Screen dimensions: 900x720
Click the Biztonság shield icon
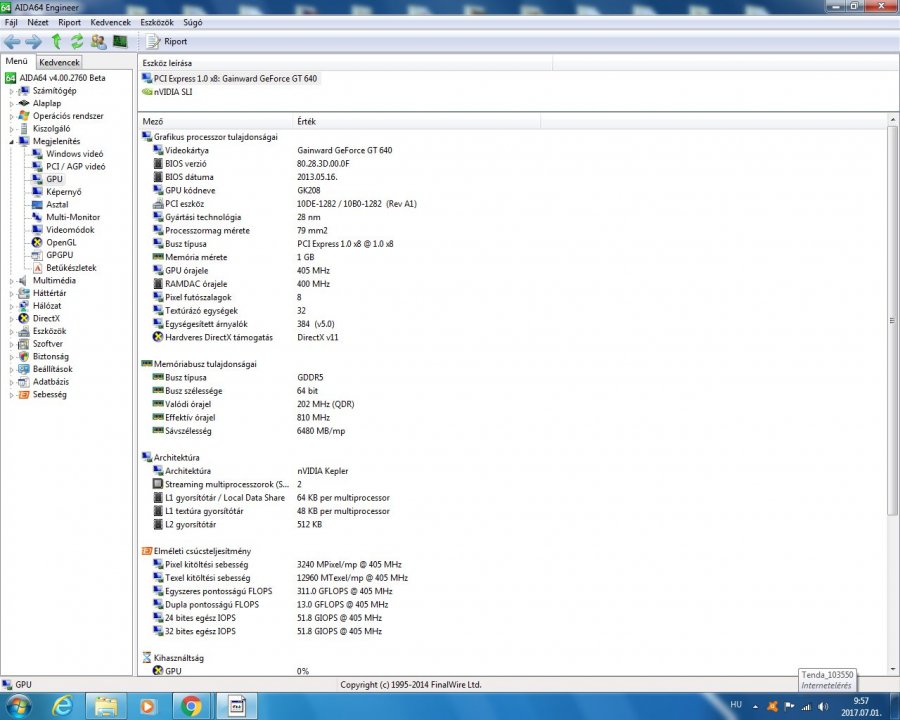(24, 357)
